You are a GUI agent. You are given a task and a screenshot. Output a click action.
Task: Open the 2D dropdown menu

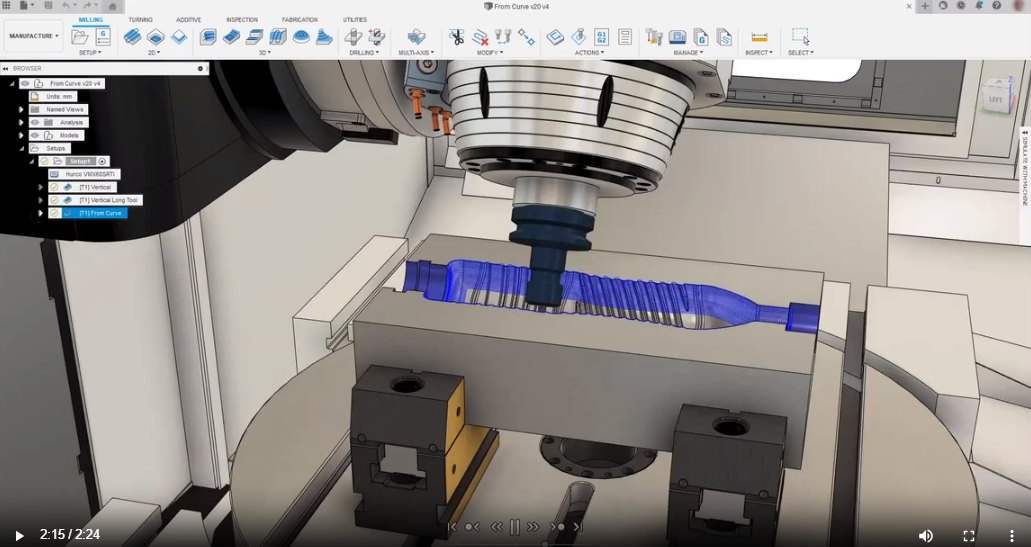click(154, 53)
